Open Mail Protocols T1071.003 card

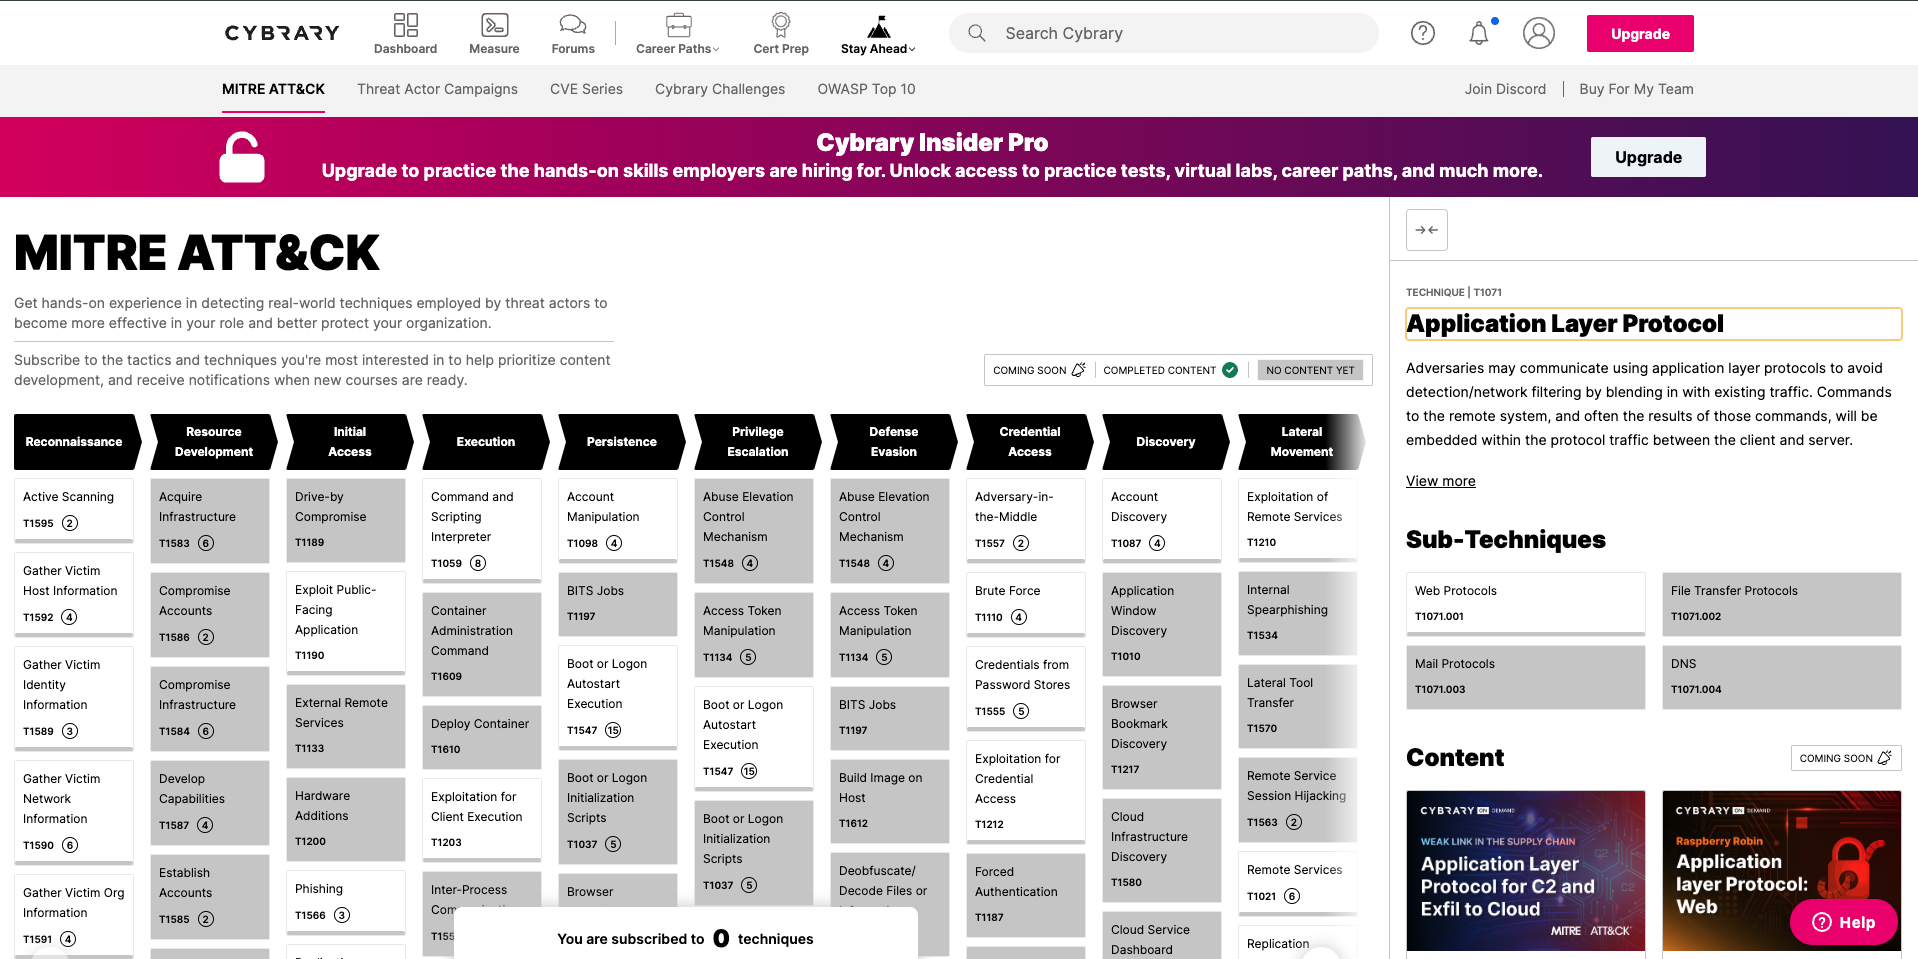point(1525,676)
